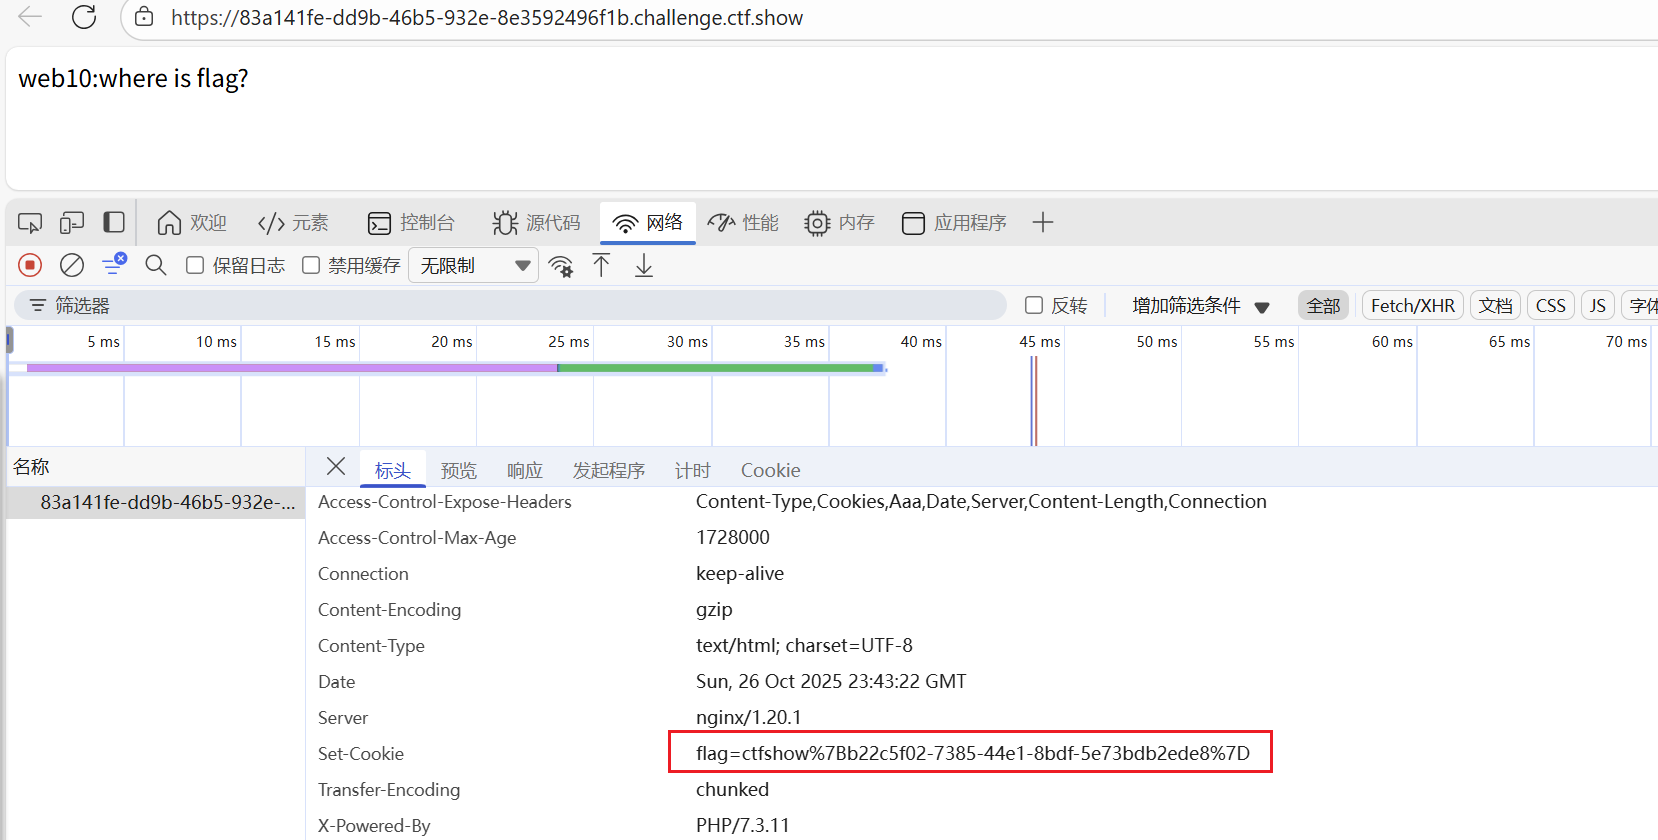Clear the network log icon
This screenshot has height=840, width=1658.
point(72,265)
